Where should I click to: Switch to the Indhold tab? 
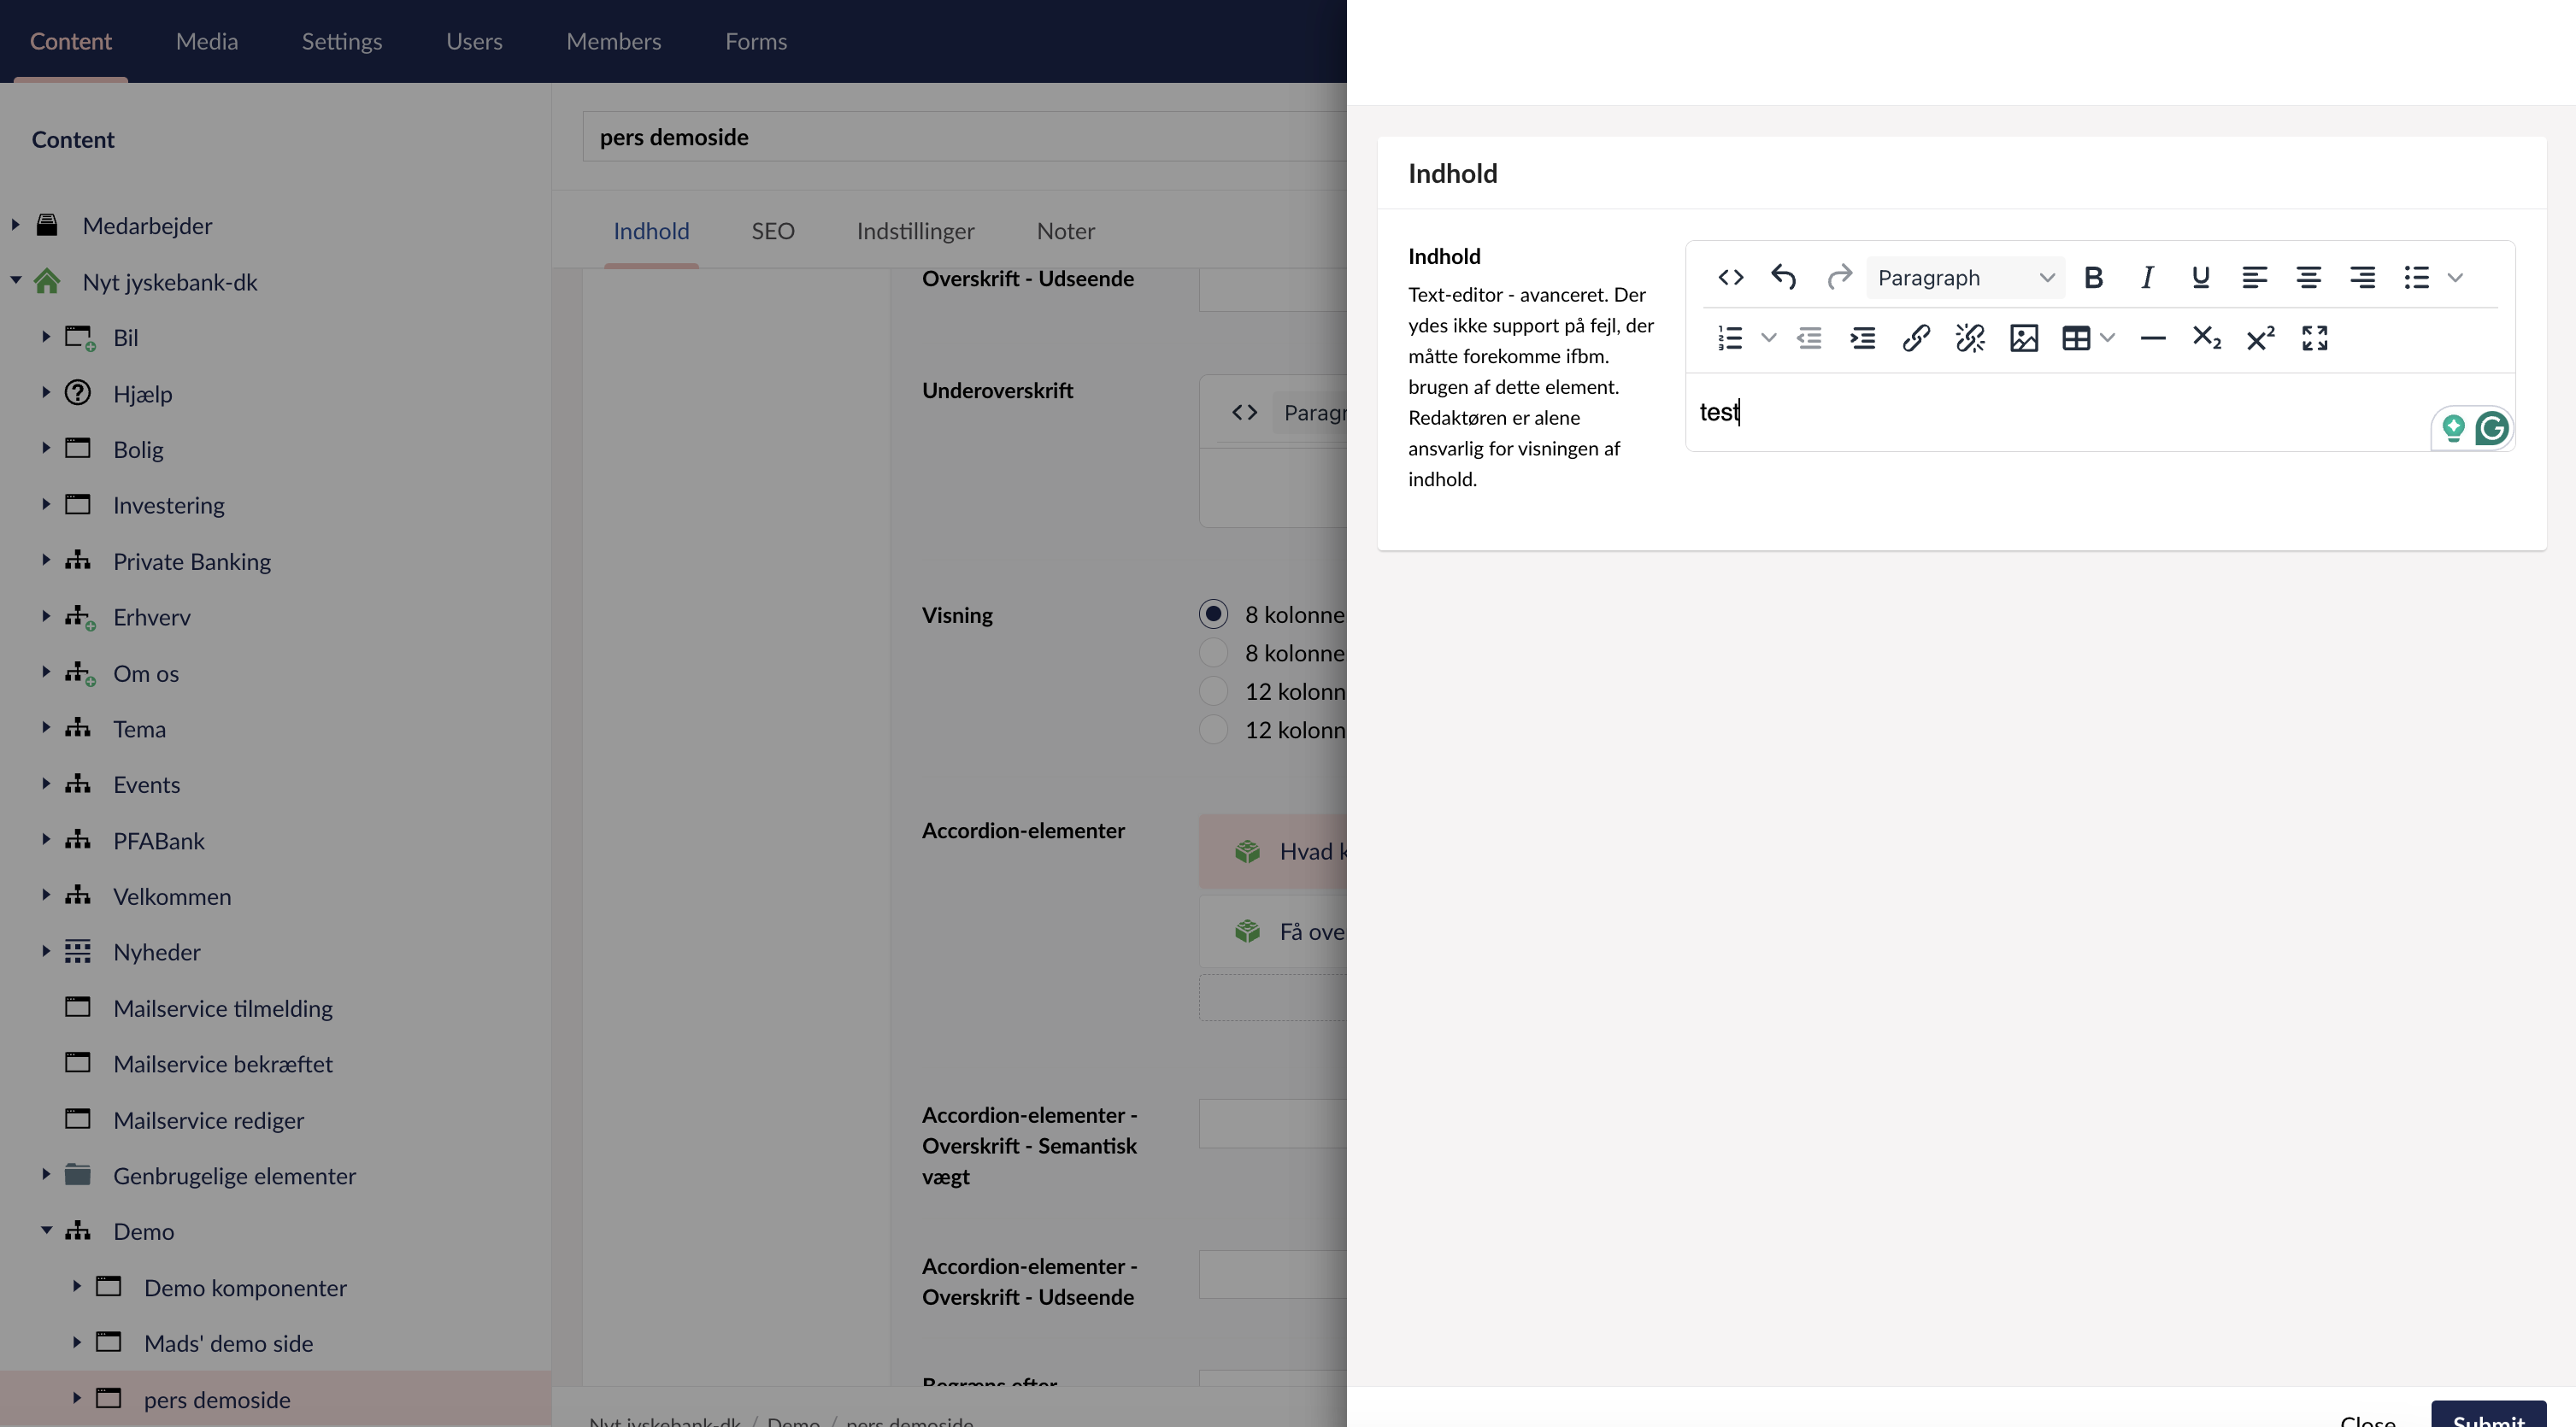tap(651, 231)
